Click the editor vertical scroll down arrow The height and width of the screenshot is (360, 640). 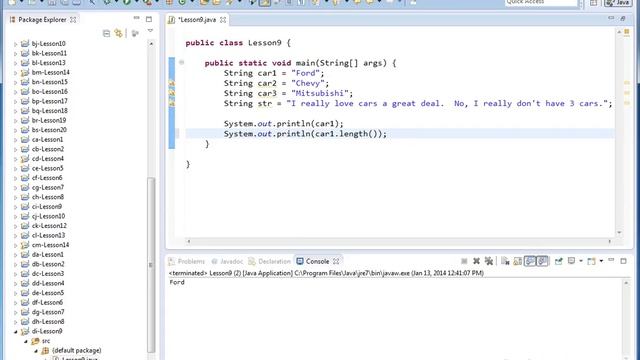tap(619, 233)
